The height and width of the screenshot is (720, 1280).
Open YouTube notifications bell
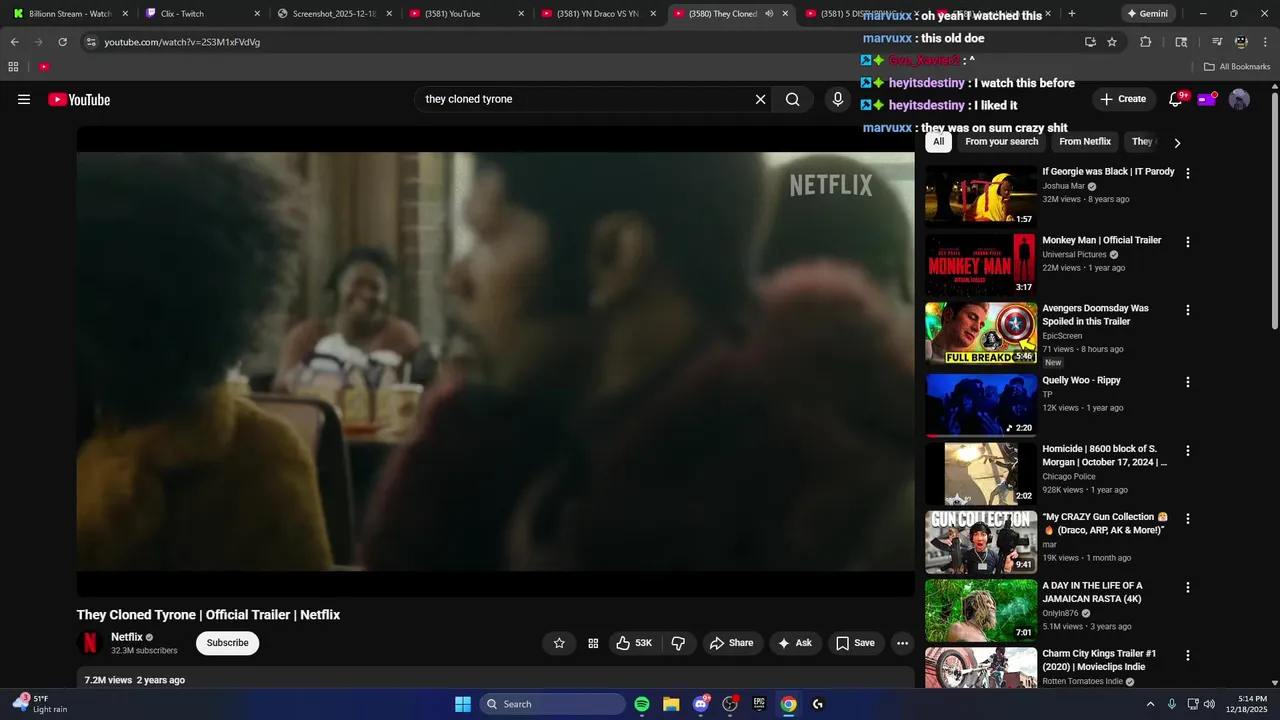[x=1176, y=99]
